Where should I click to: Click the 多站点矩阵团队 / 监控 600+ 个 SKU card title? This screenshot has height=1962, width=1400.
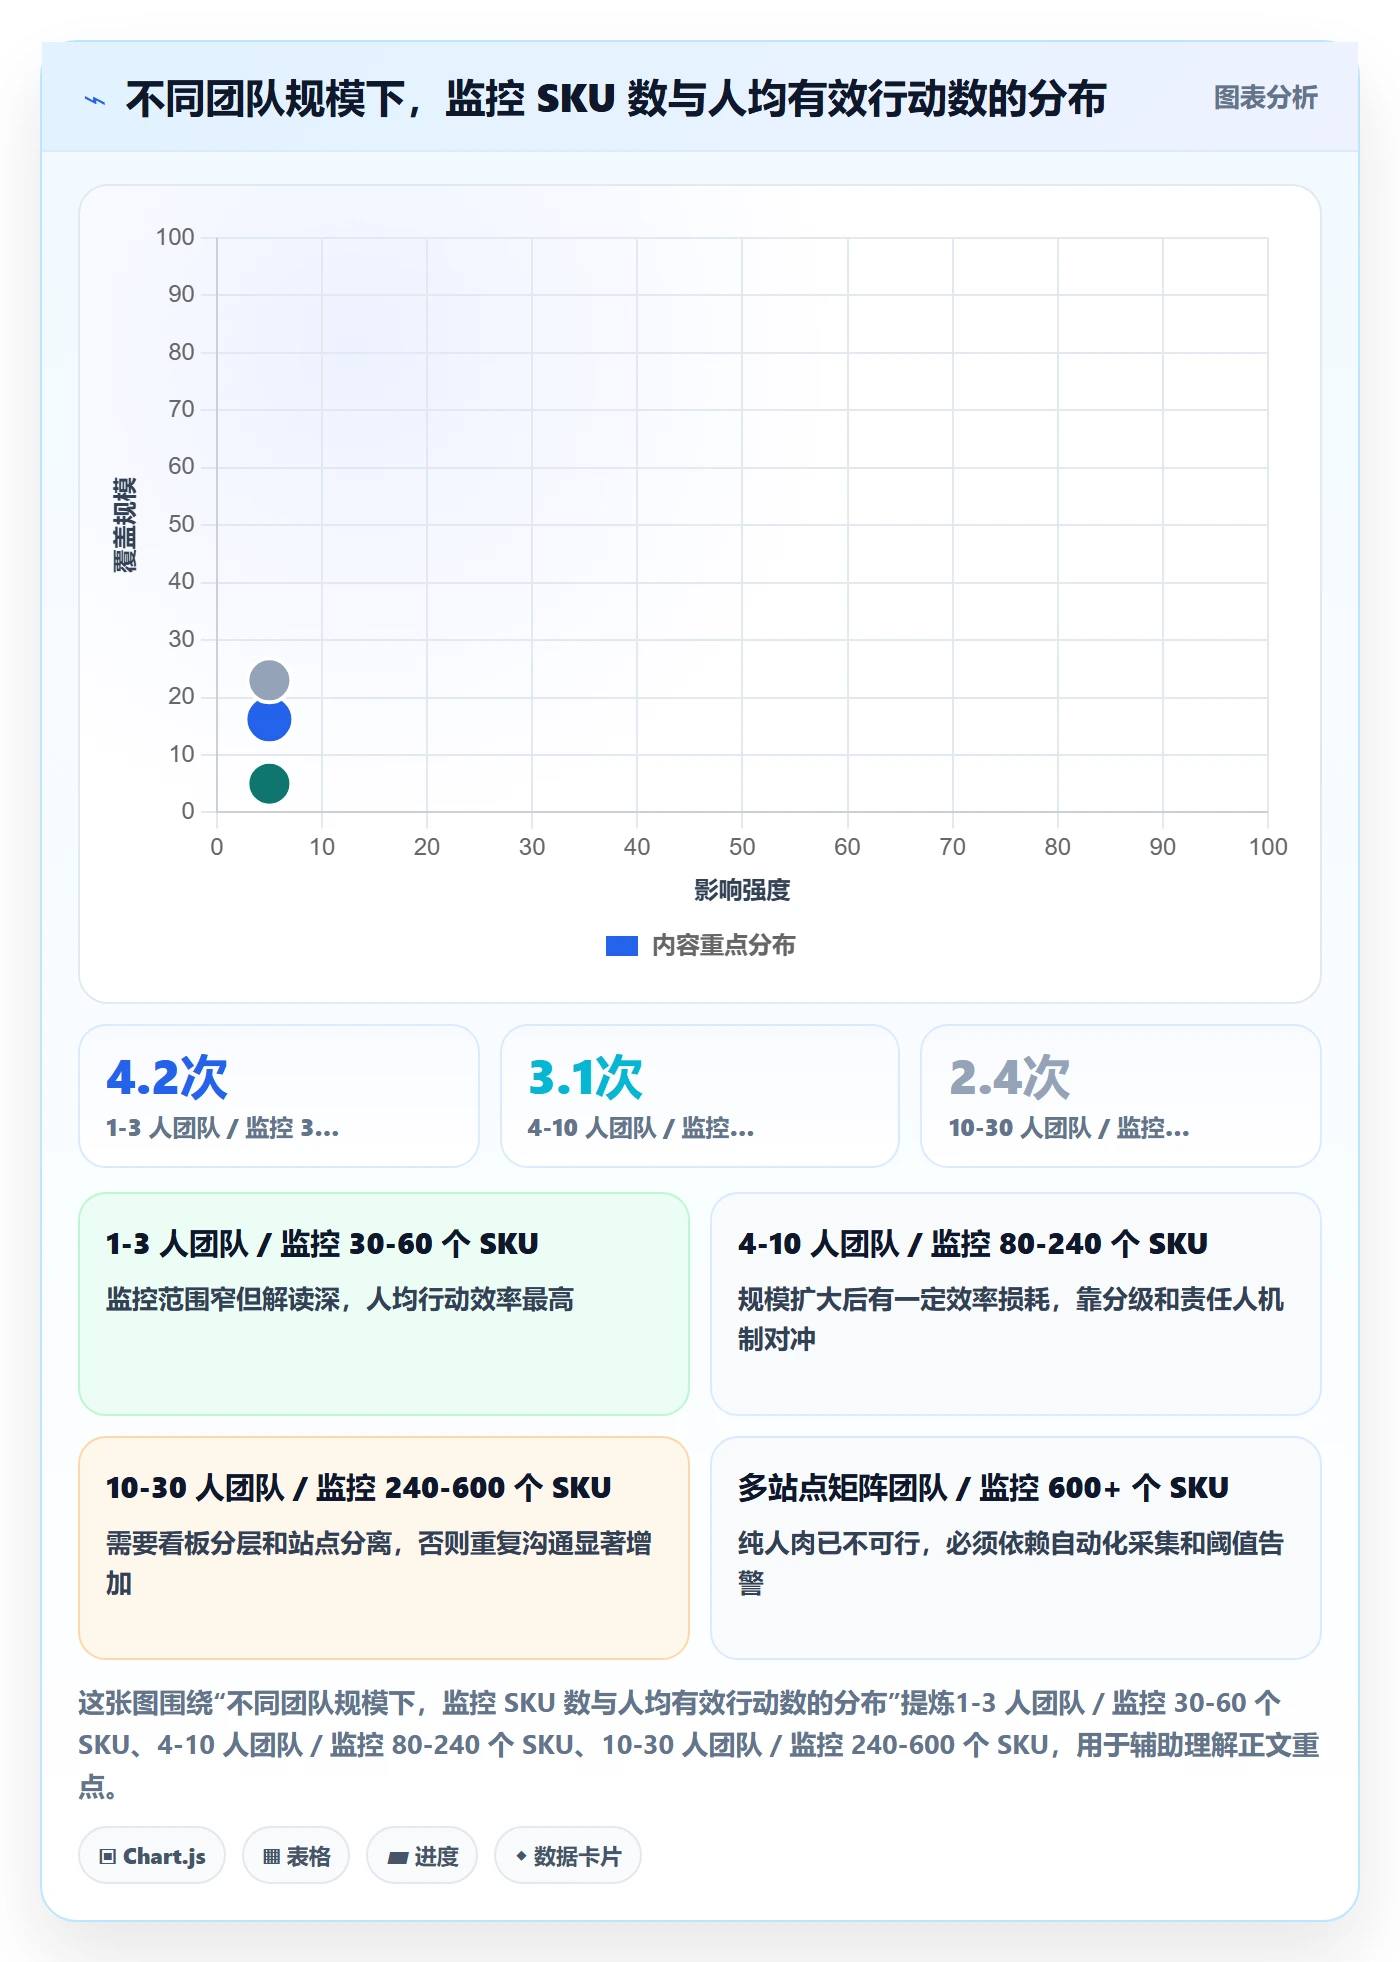[983, 1488]
